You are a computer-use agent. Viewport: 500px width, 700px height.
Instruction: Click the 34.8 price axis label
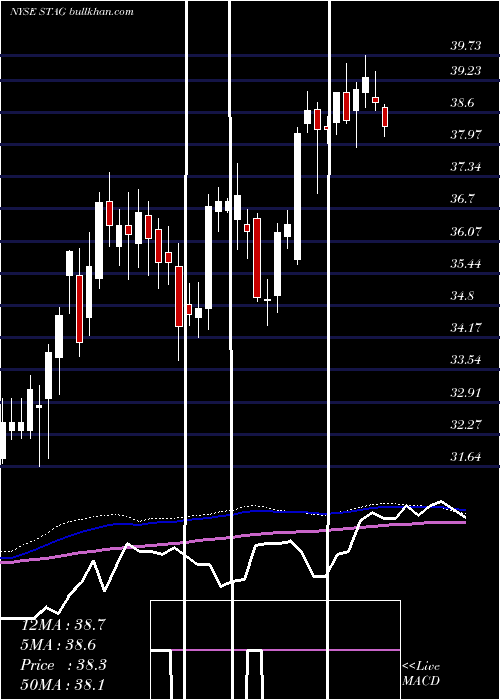462,296
